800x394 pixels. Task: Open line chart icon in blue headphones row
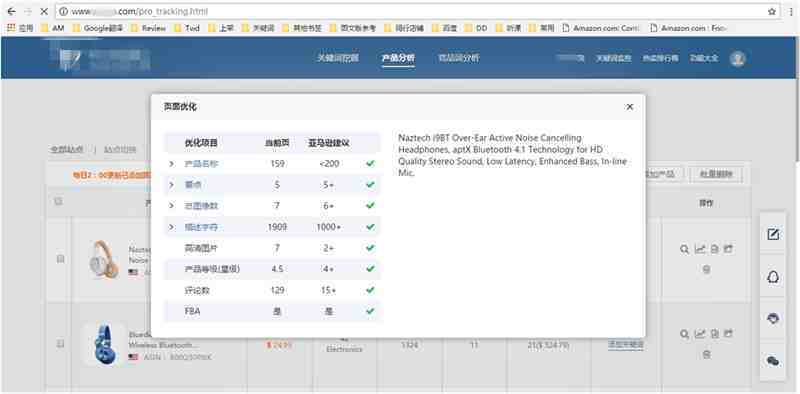click(699, 334)
